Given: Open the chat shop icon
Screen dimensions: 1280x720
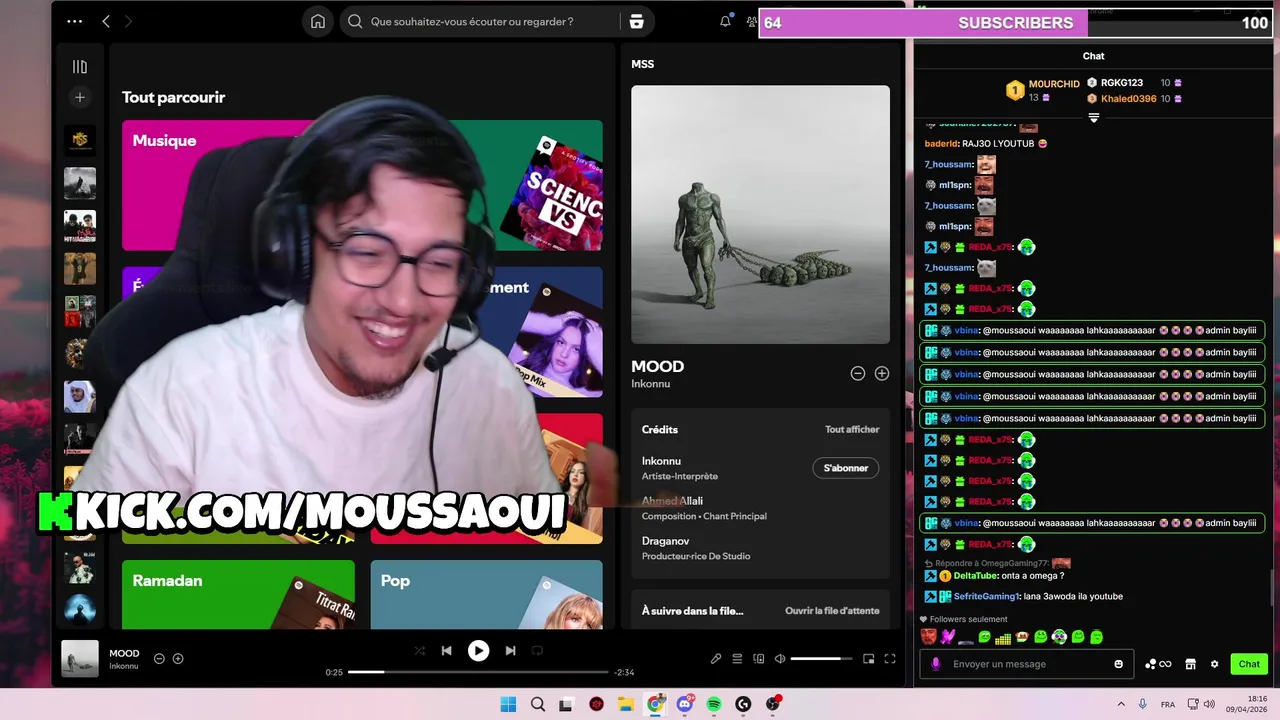Looking at the screenshot, I should tap(1190, 664).
